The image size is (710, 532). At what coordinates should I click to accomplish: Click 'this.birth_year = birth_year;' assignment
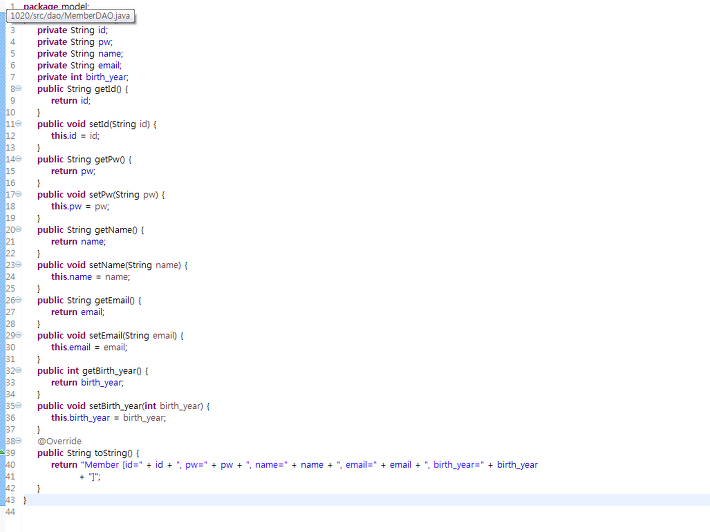point(109,418)
